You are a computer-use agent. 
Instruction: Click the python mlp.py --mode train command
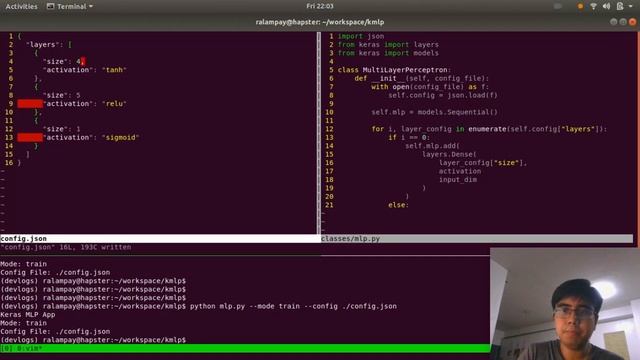coord(293,306)
